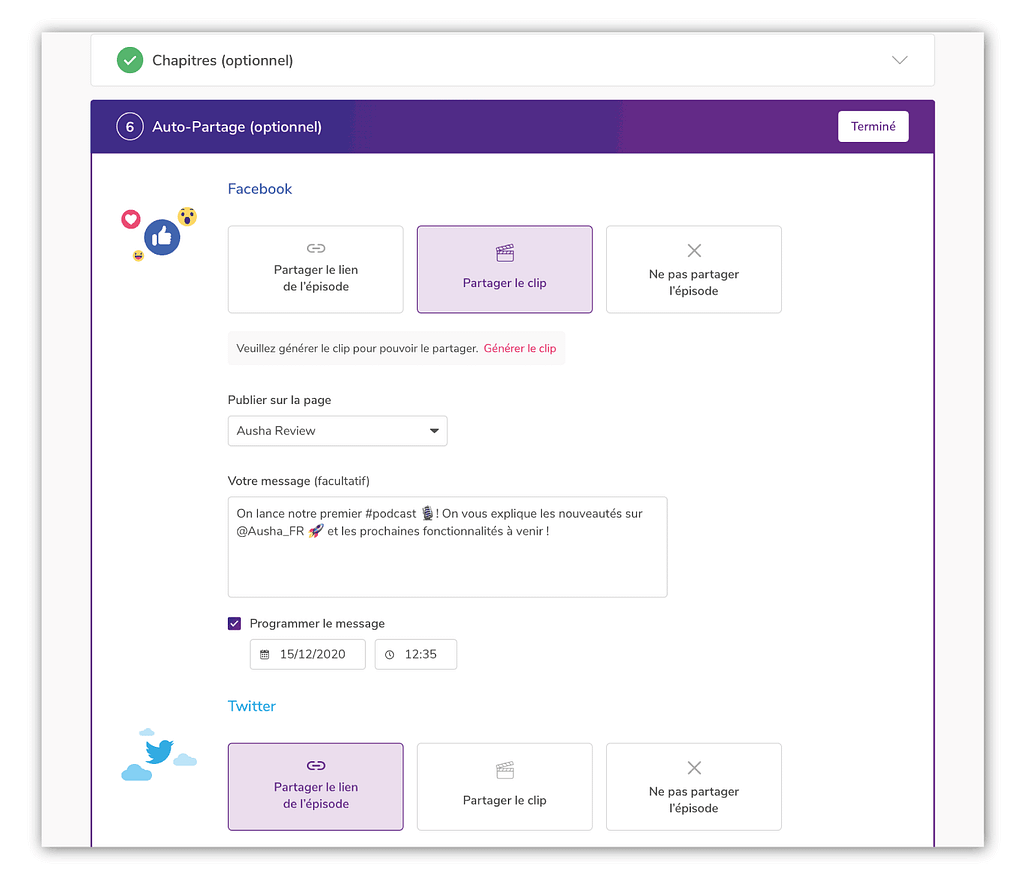Click the surprised wow emoji icon
1024x879 pixels.
pyautogui.click(x=187, y=216)
